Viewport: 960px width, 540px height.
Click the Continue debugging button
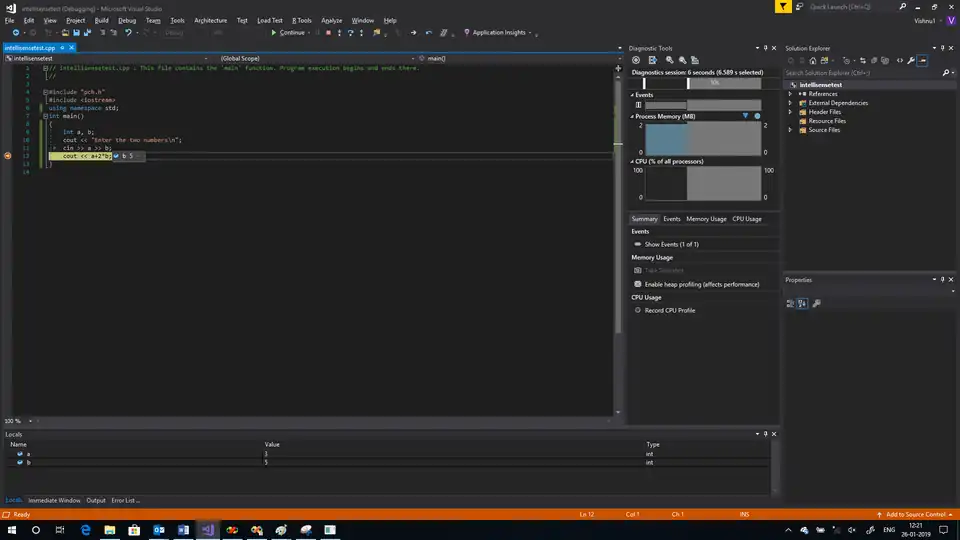289,32
